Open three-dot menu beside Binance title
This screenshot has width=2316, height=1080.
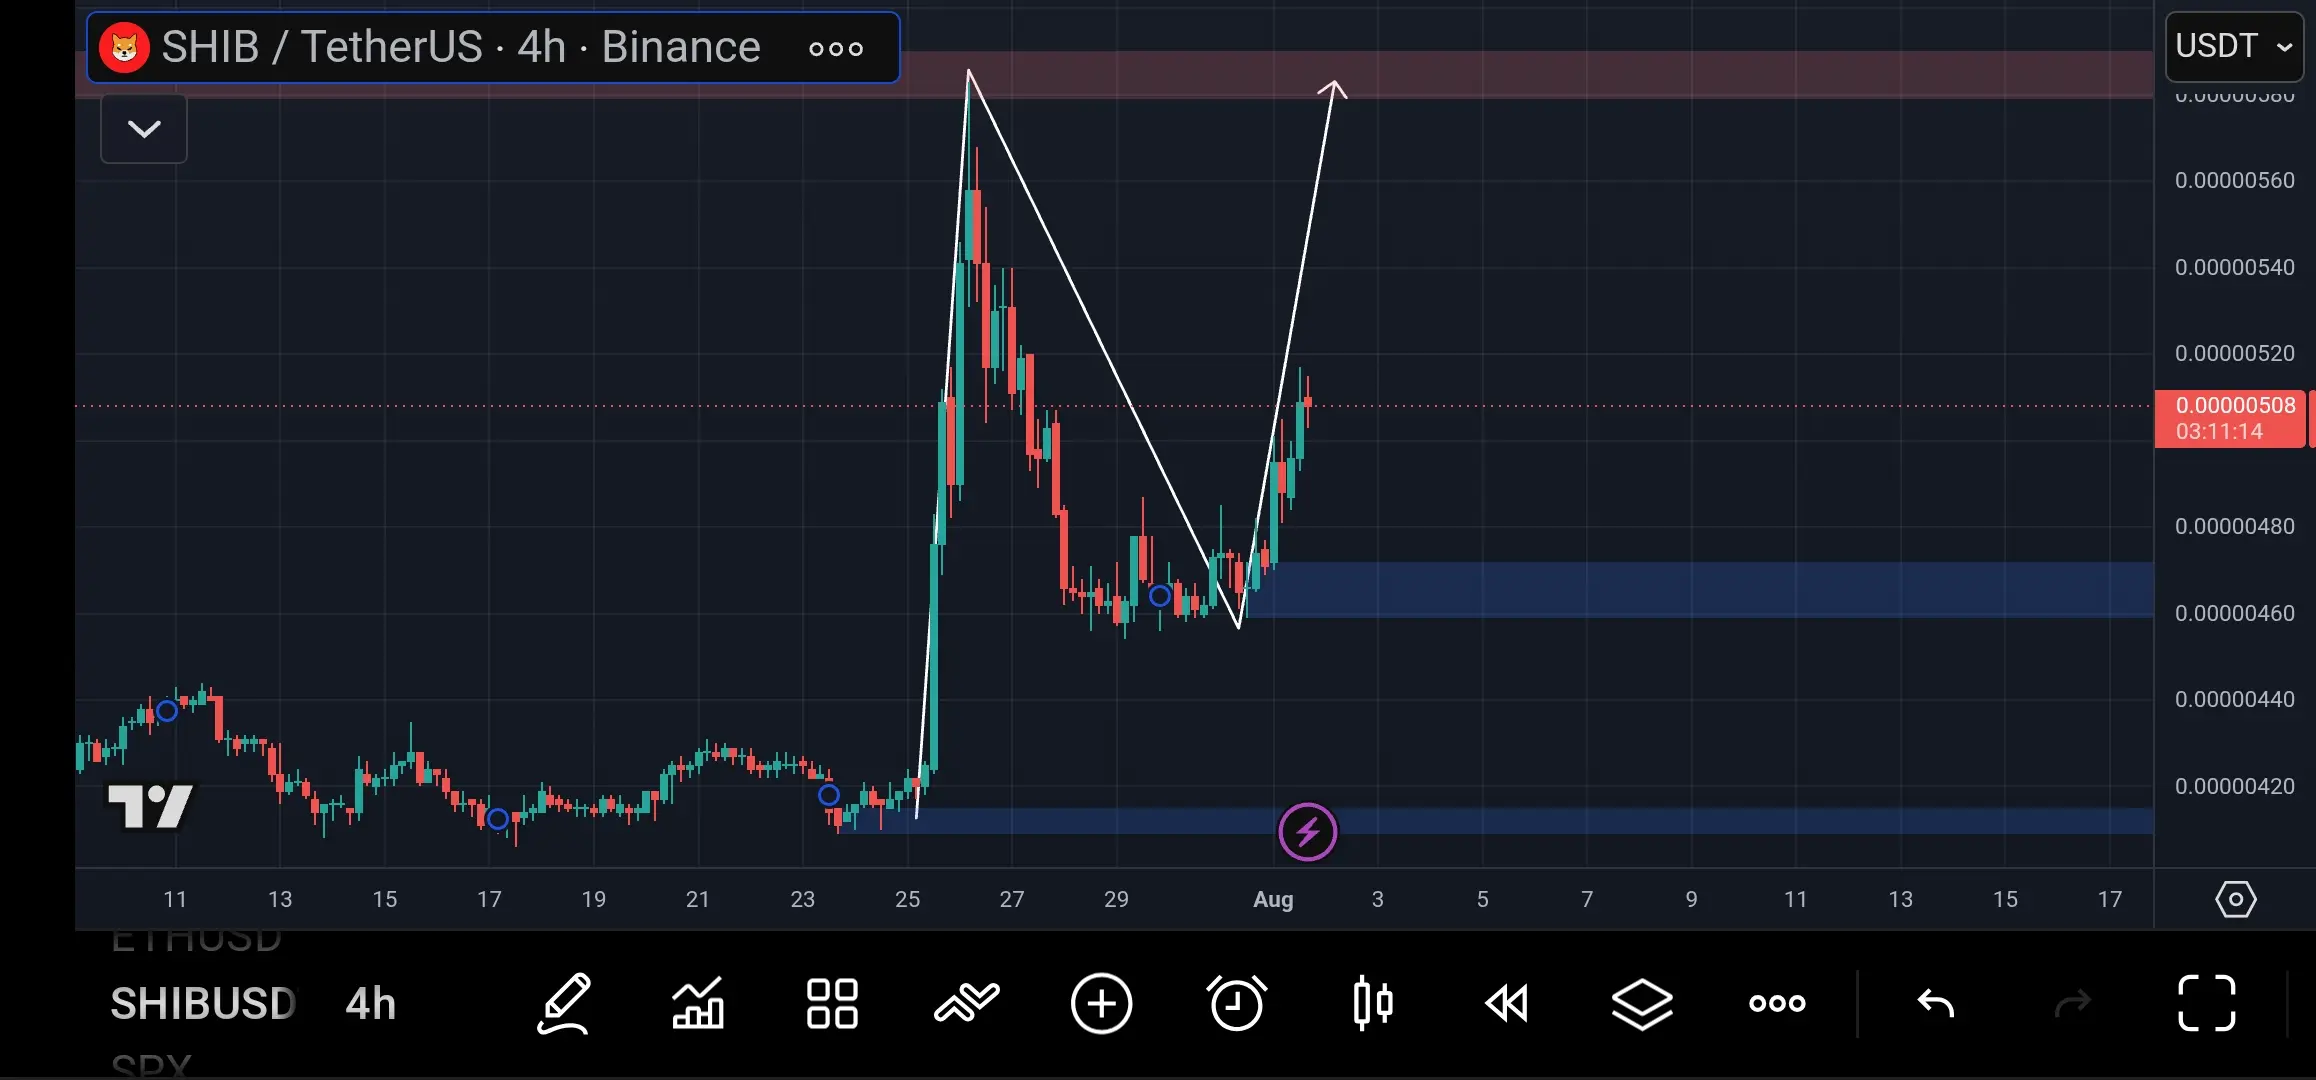coord(836,48)
